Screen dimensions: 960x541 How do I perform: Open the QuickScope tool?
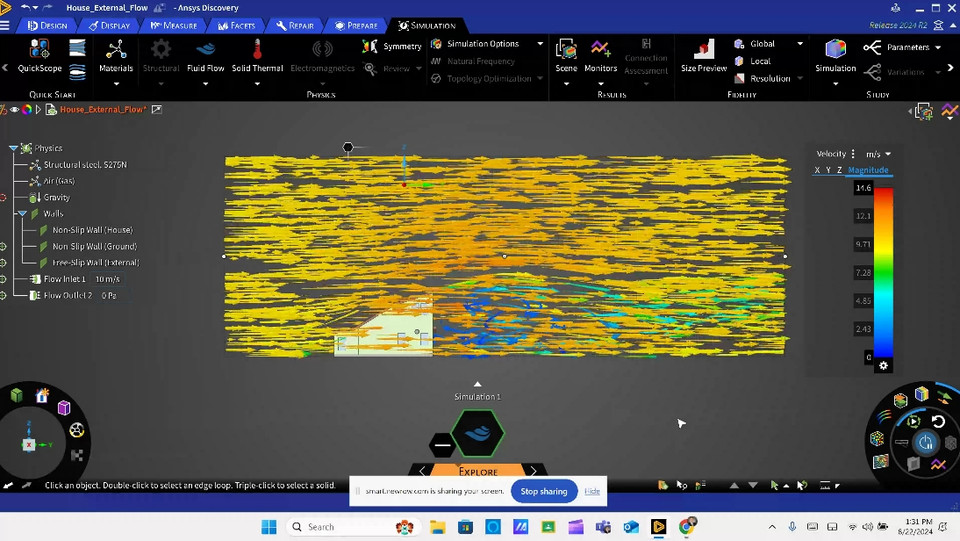[39, 55]
